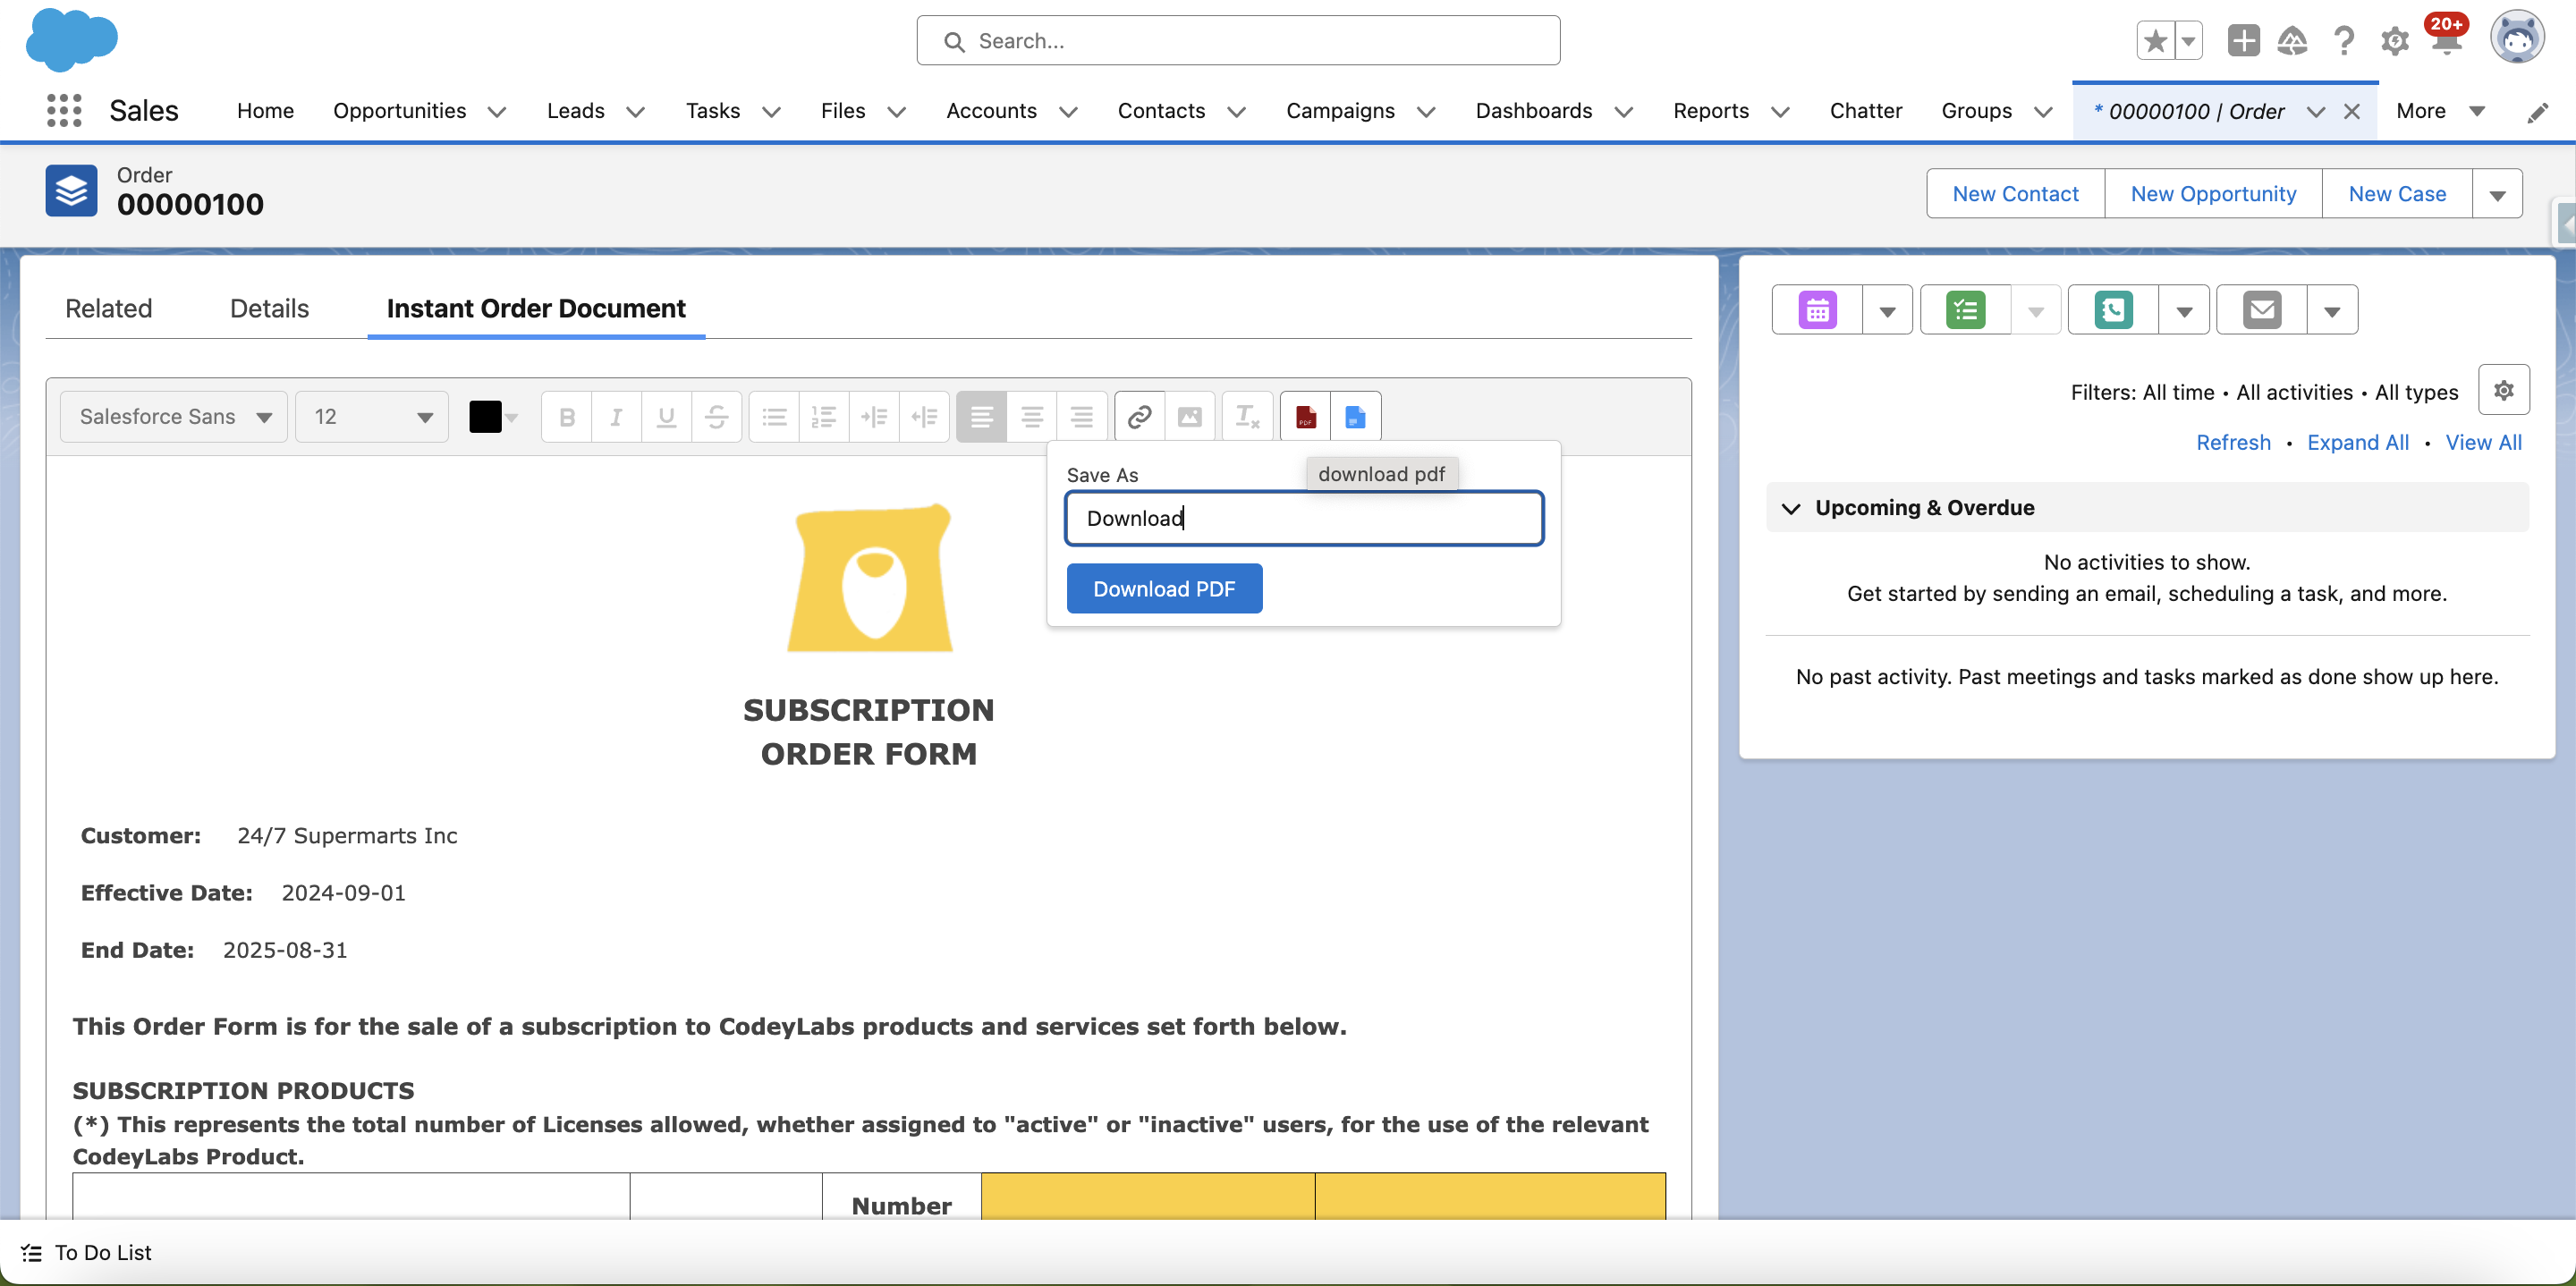Click the View All link
The height and width of the screenshot is (1286, 2576).
tap(2483, 443)
